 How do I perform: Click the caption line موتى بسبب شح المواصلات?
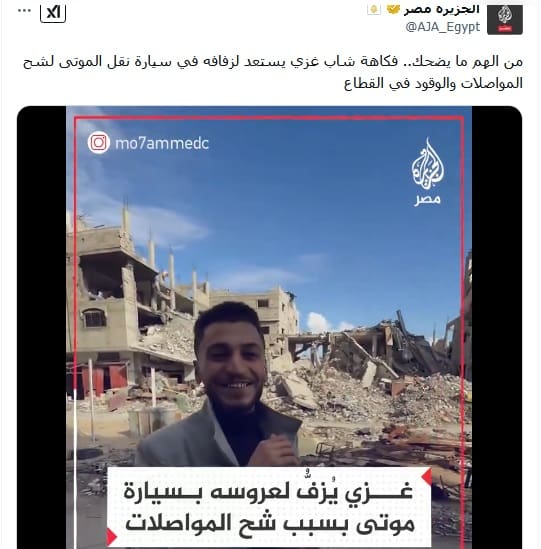click(270, 524)
